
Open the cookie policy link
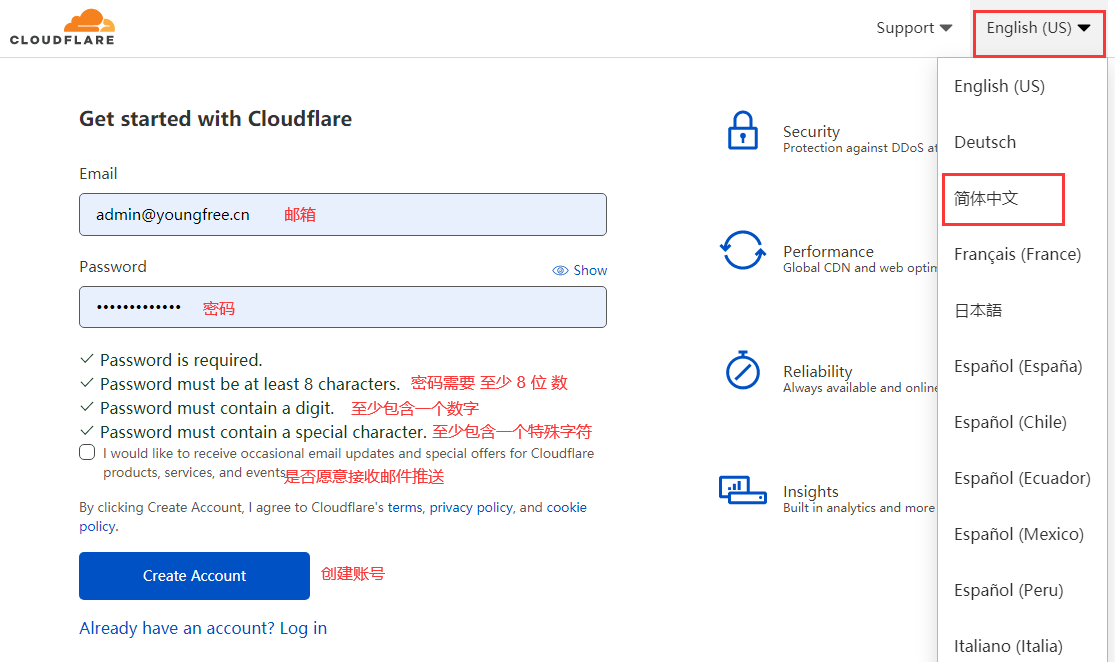333,517
